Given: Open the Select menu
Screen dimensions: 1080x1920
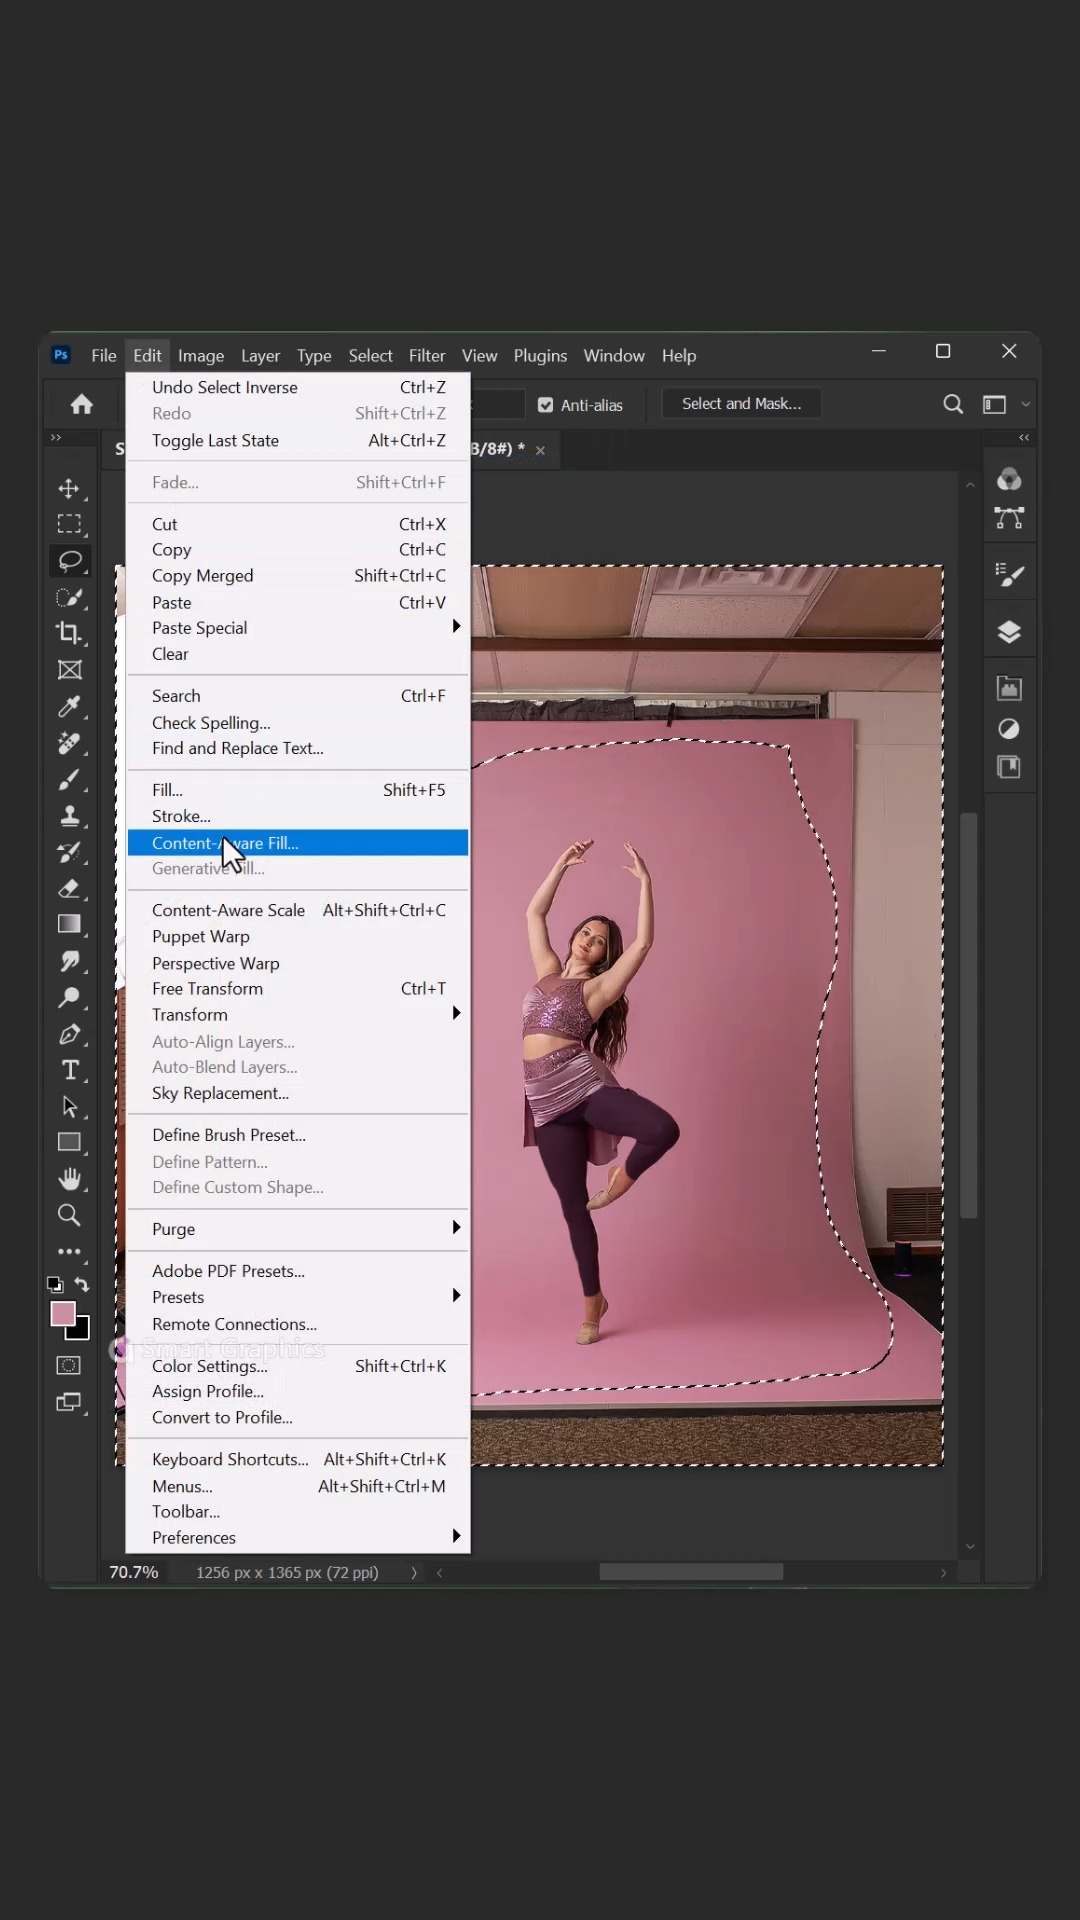Looking at the screenshot, I should [370, 356].
